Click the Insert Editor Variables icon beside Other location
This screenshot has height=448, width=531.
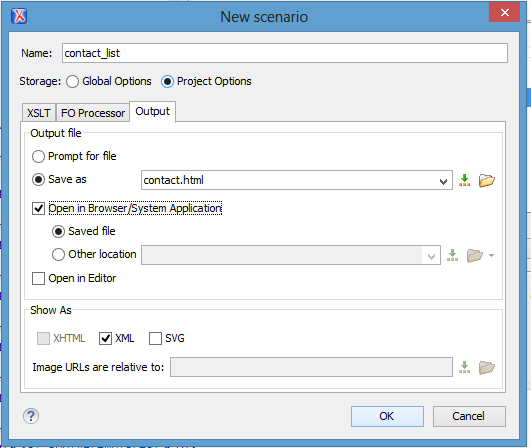pos(452,255)
